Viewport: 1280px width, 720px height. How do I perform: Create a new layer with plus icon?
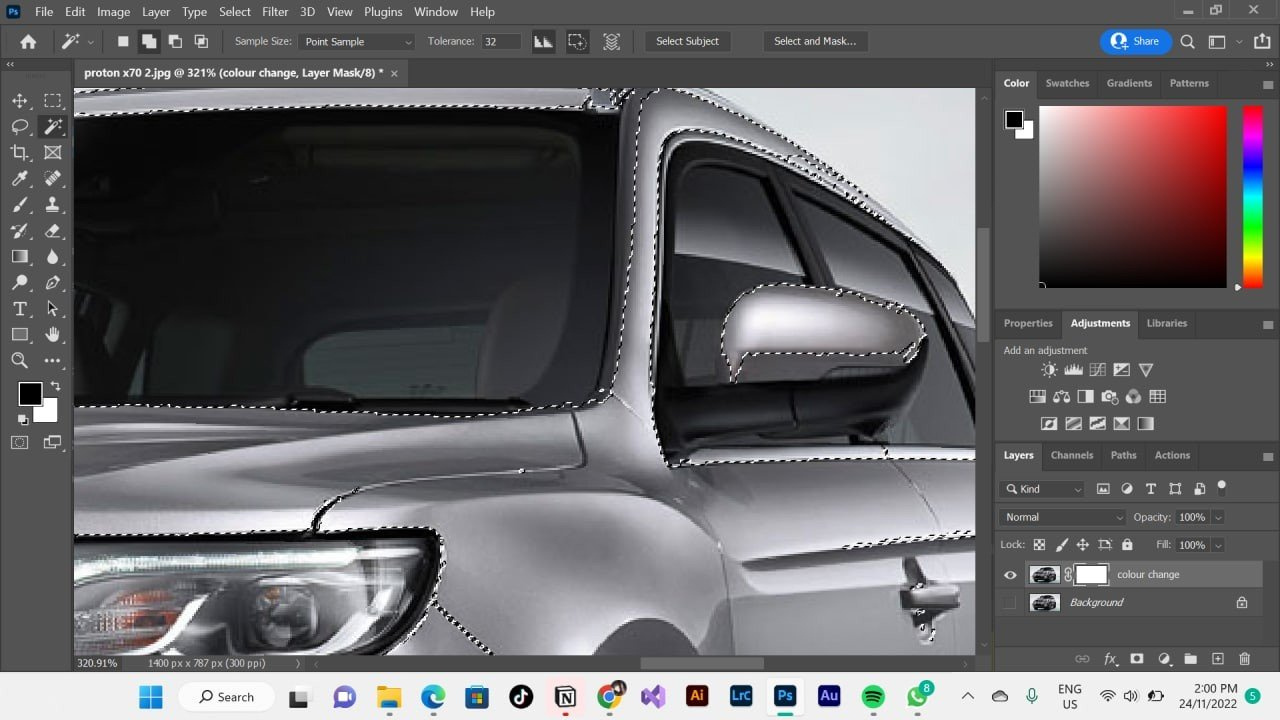[1217, 659]
